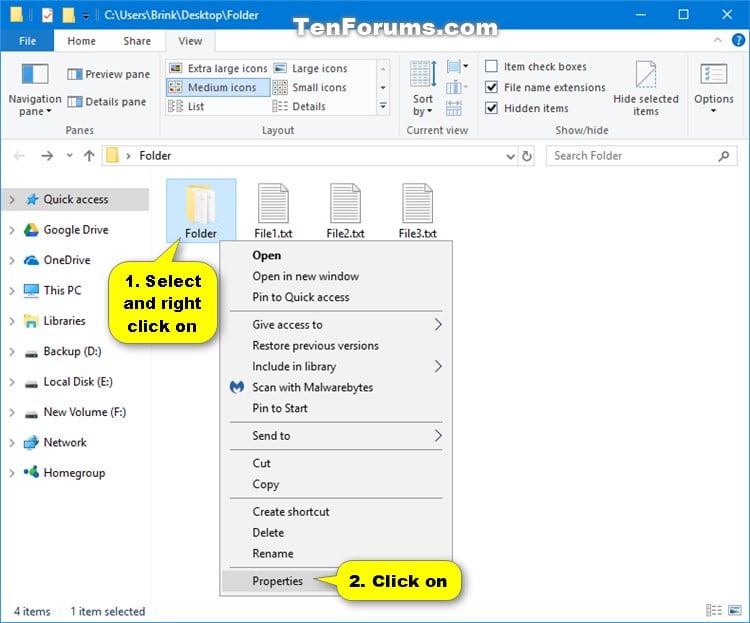Open the Send to submenu
The image size is (750, 623).
click(336, 435)
